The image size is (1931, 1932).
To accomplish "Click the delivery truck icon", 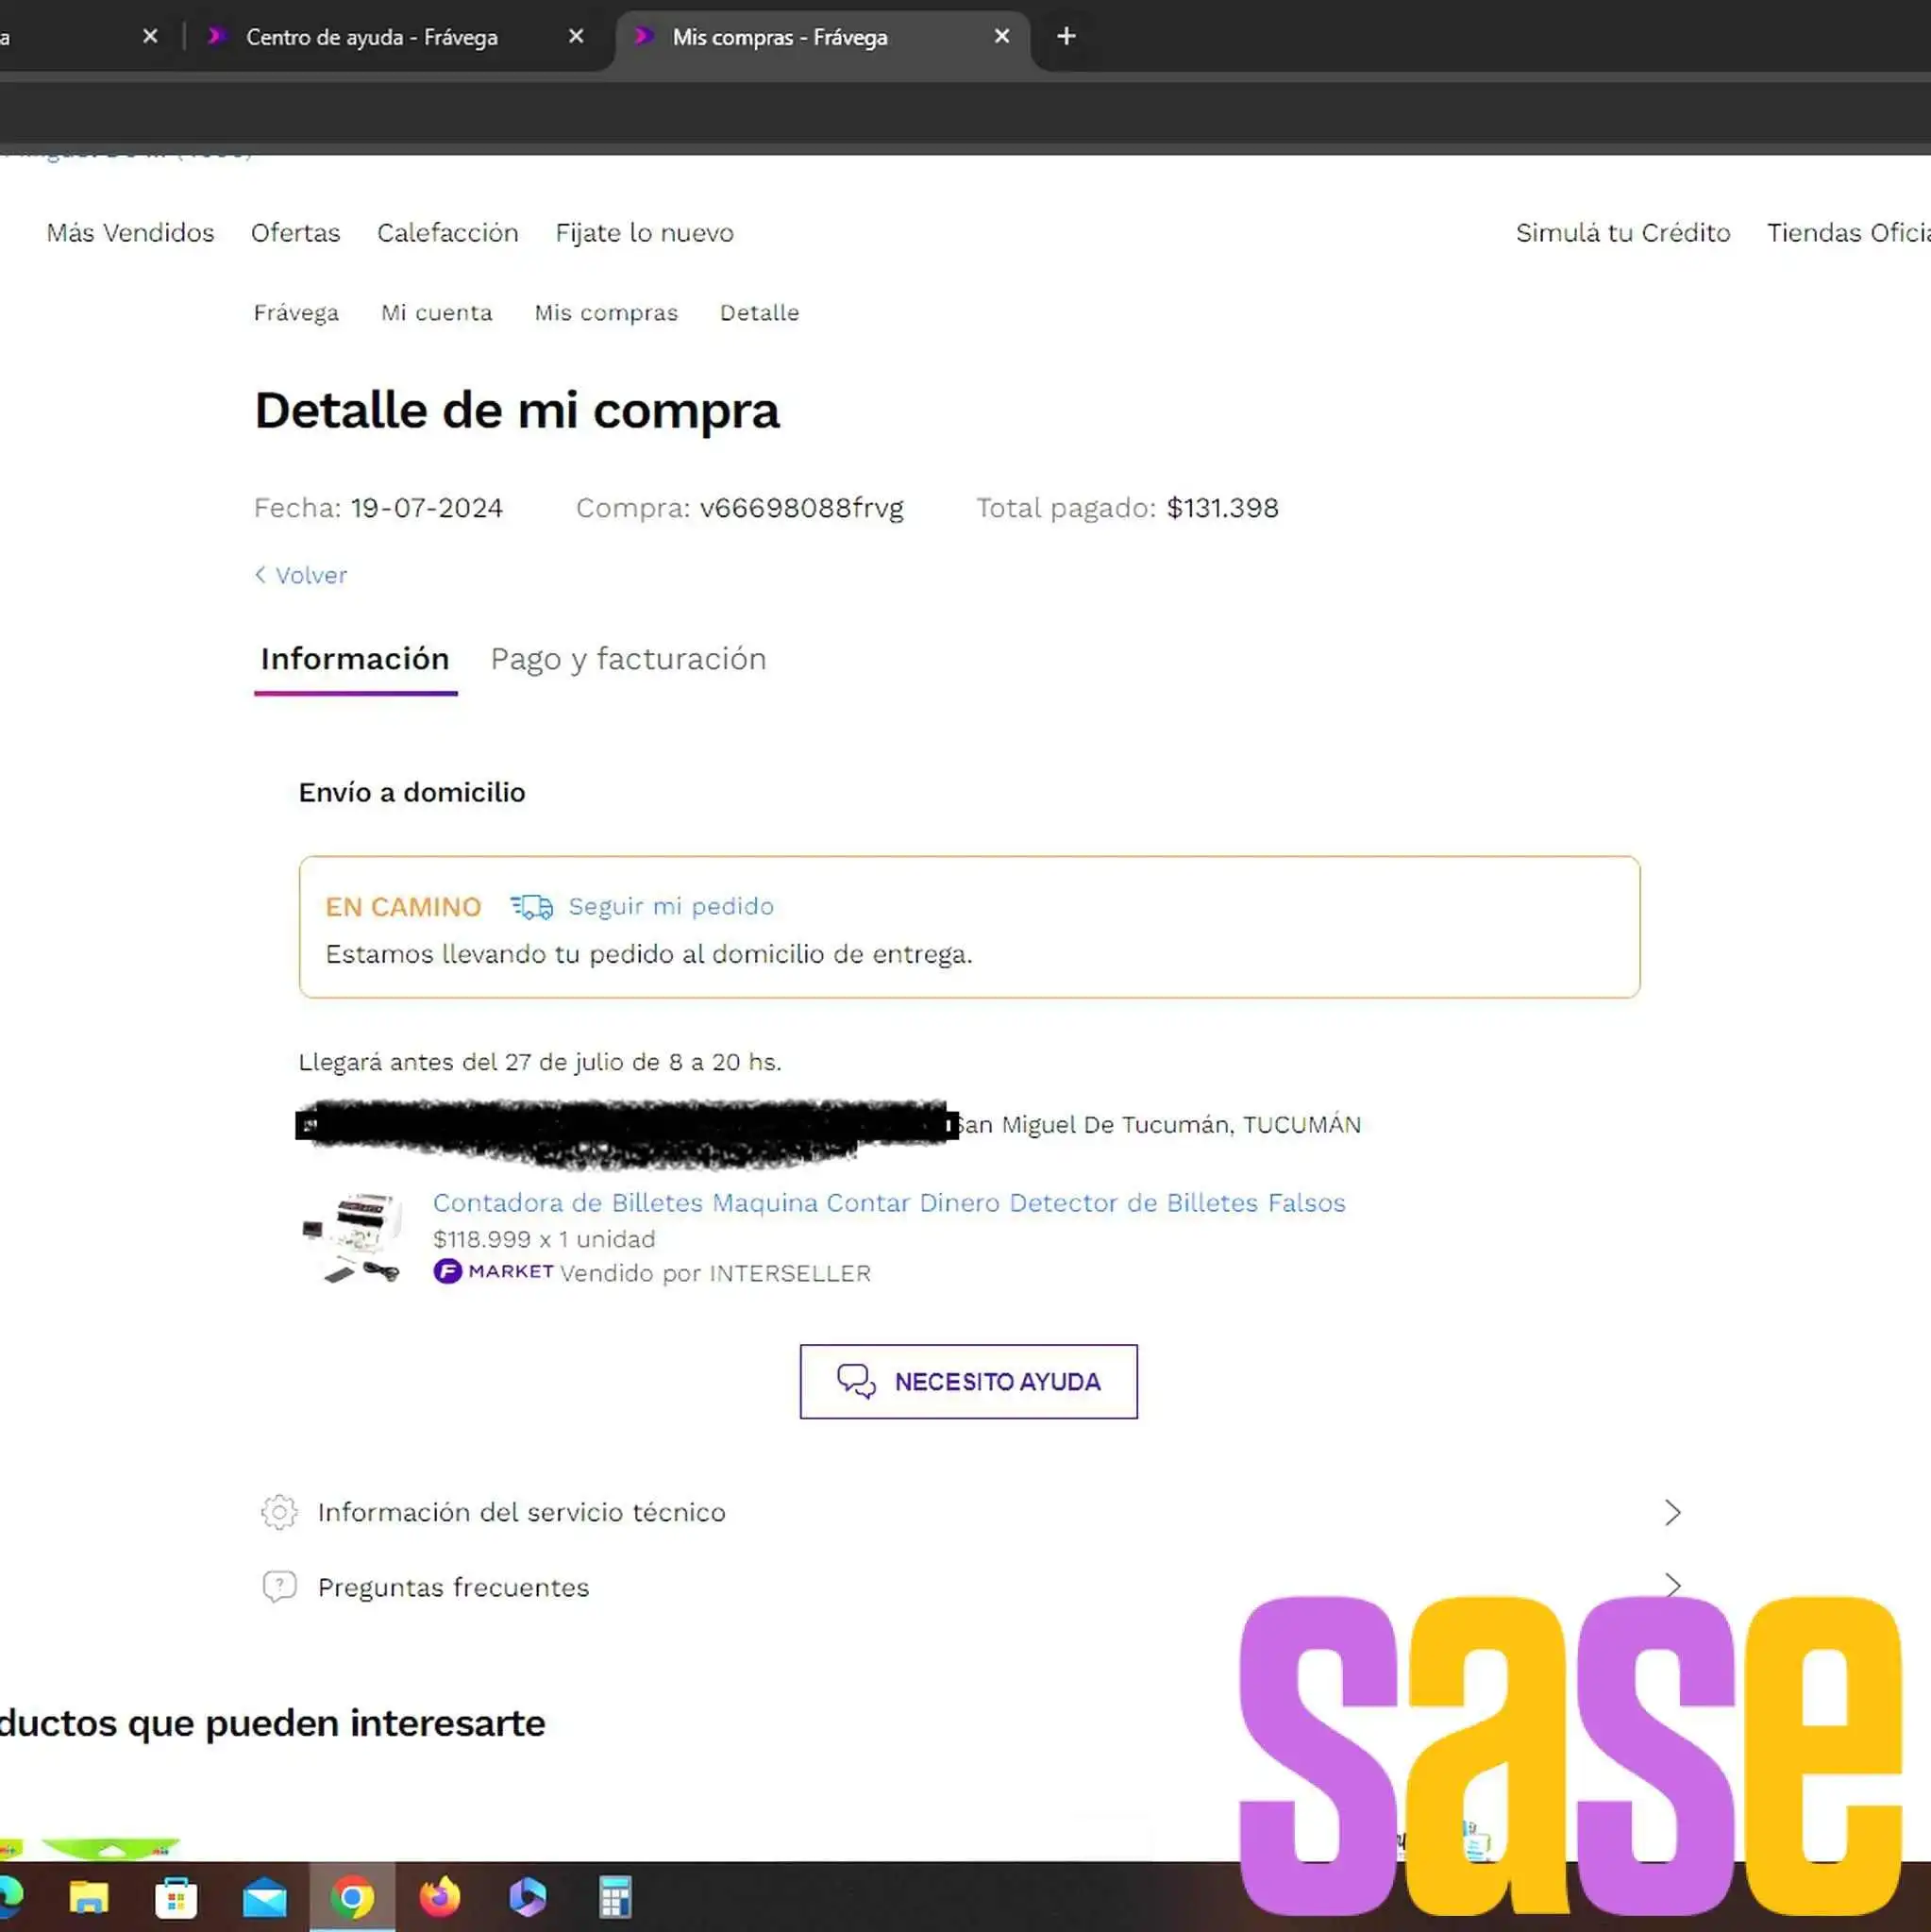I will [x=531, y=907].
